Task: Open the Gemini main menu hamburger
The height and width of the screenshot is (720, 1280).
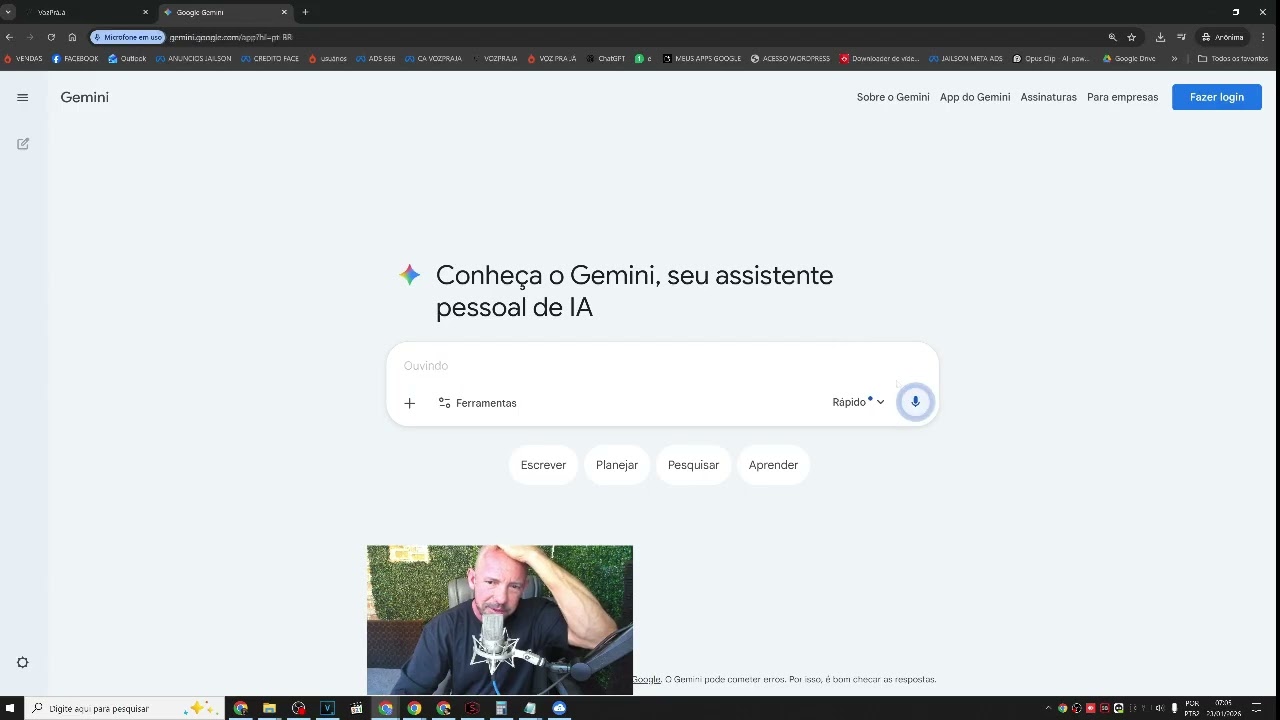Action: [x=22, y=97]
